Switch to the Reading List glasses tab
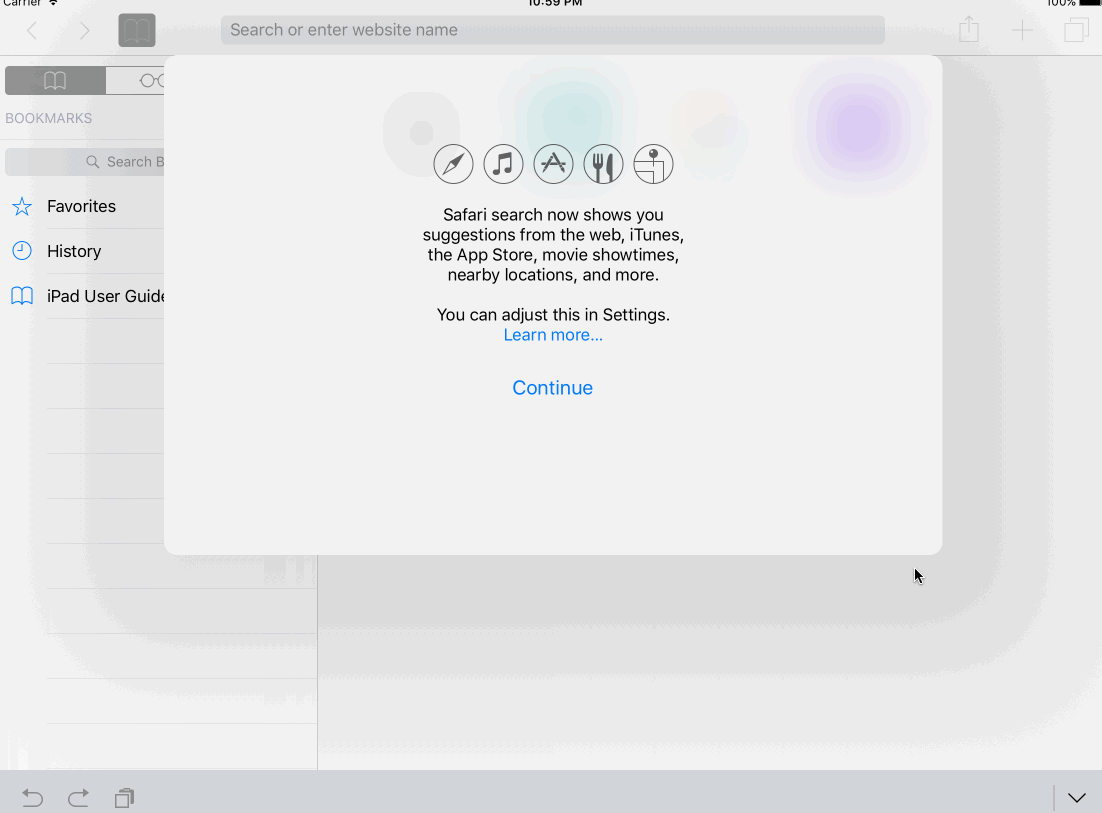This screenshot has height=813, width=1102. point(150,80)
